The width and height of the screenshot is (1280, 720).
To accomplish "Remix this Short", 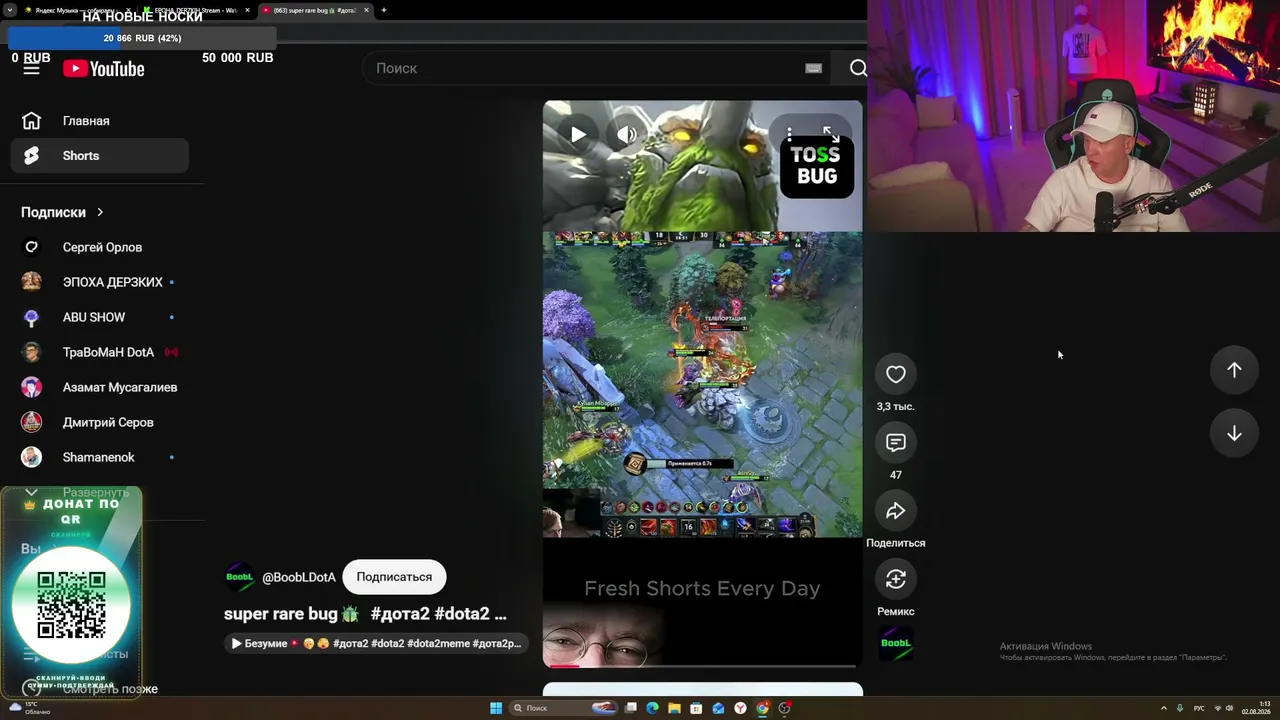I will coord(895,579).
